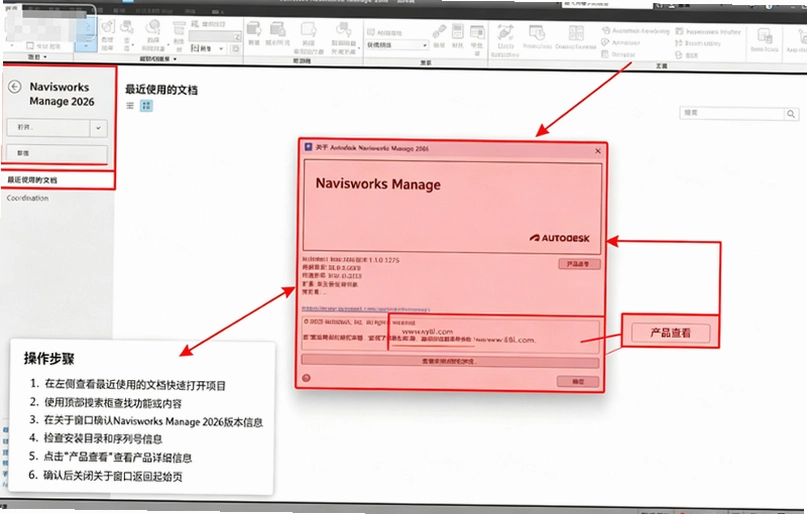Expand the Open button dropdown arrow
The width and height of the screenshot is (807, 514).
(x=98, y=128)
